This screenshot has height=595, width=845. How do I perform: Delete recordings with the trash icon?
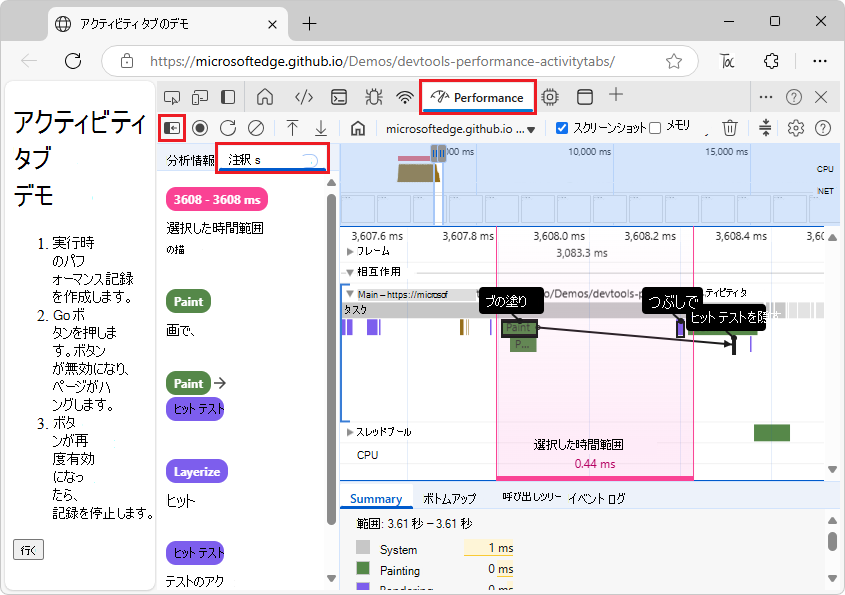coord(731,128)
